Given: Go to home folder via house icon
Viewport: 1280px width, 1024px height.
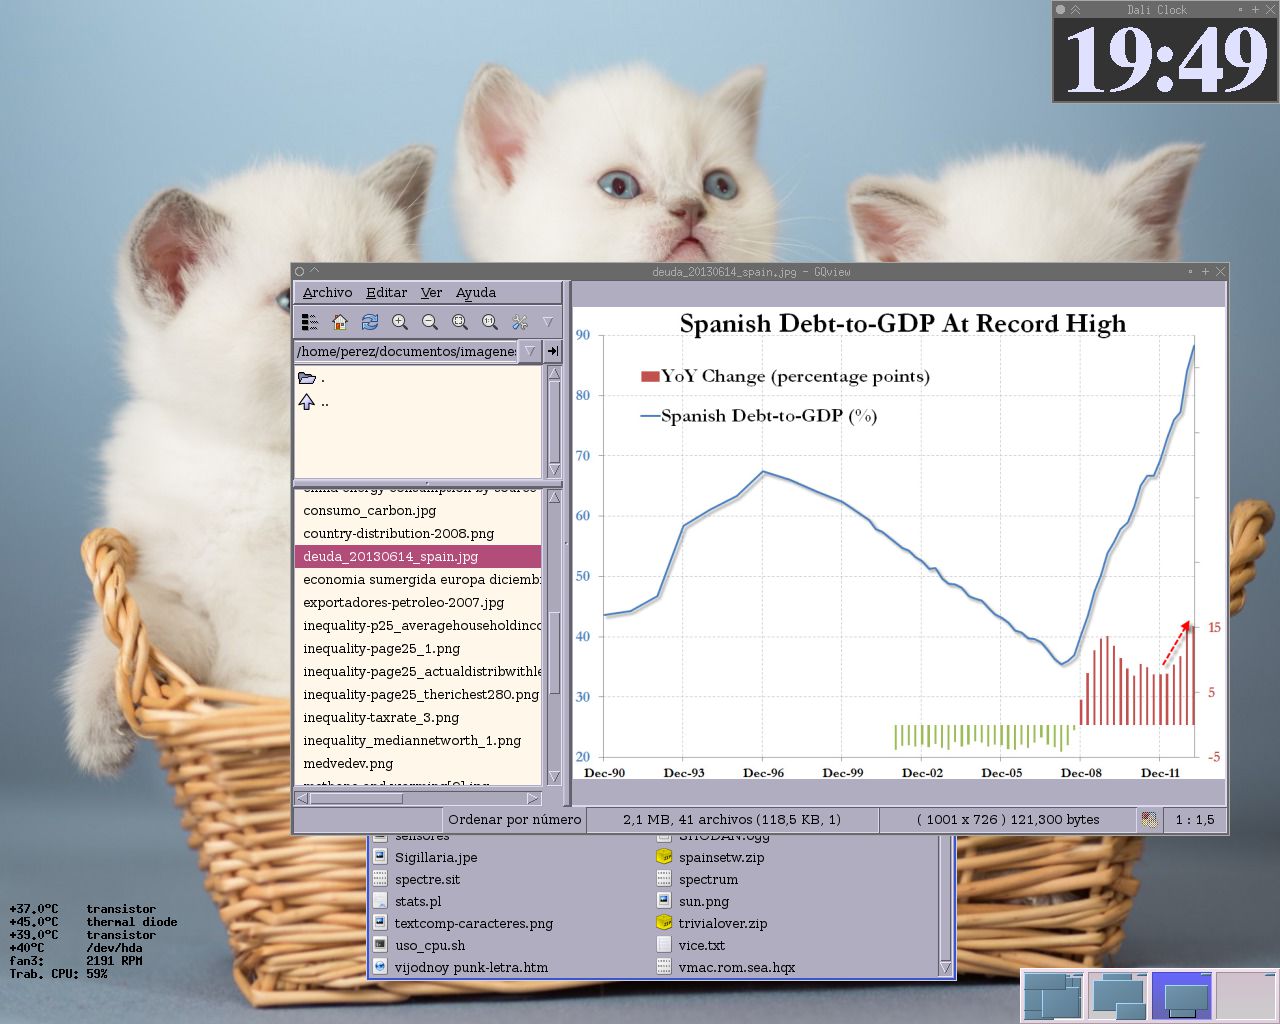Looking at the screenshot, I should [x=340, y=322].
